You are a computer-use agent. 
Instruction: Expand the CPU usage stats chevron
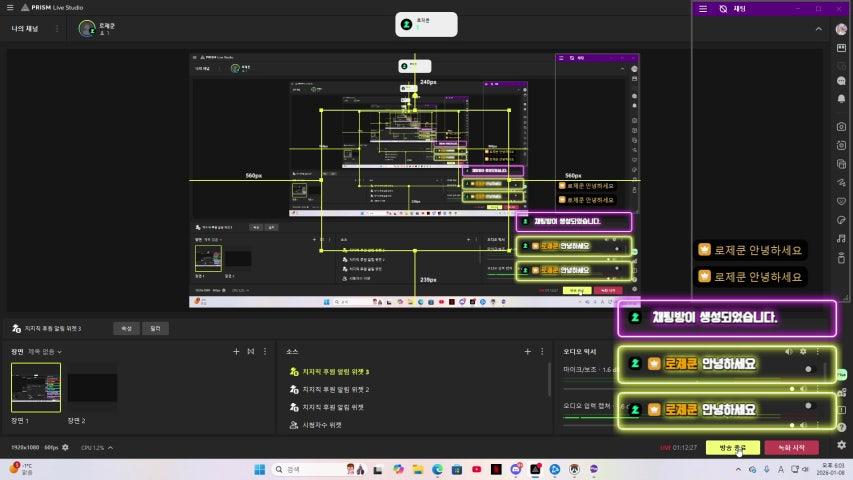110,447
